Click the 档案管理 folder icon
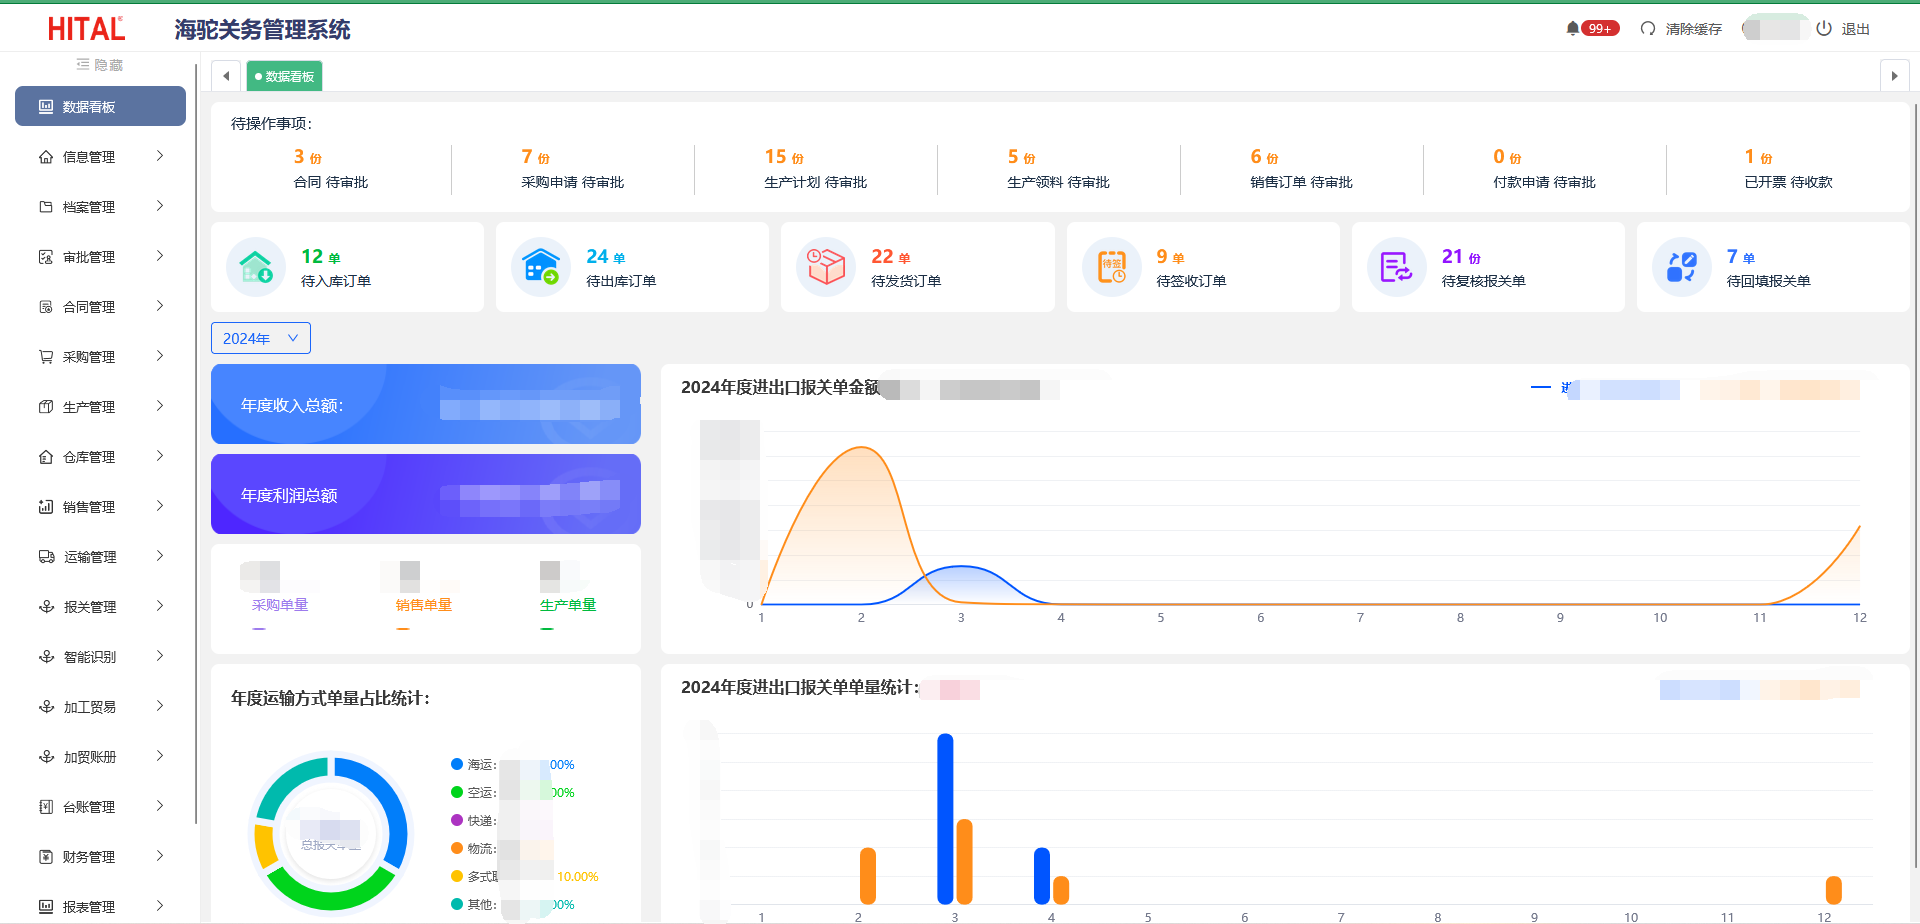1920x924 pixels. click(x=46, y=206)
